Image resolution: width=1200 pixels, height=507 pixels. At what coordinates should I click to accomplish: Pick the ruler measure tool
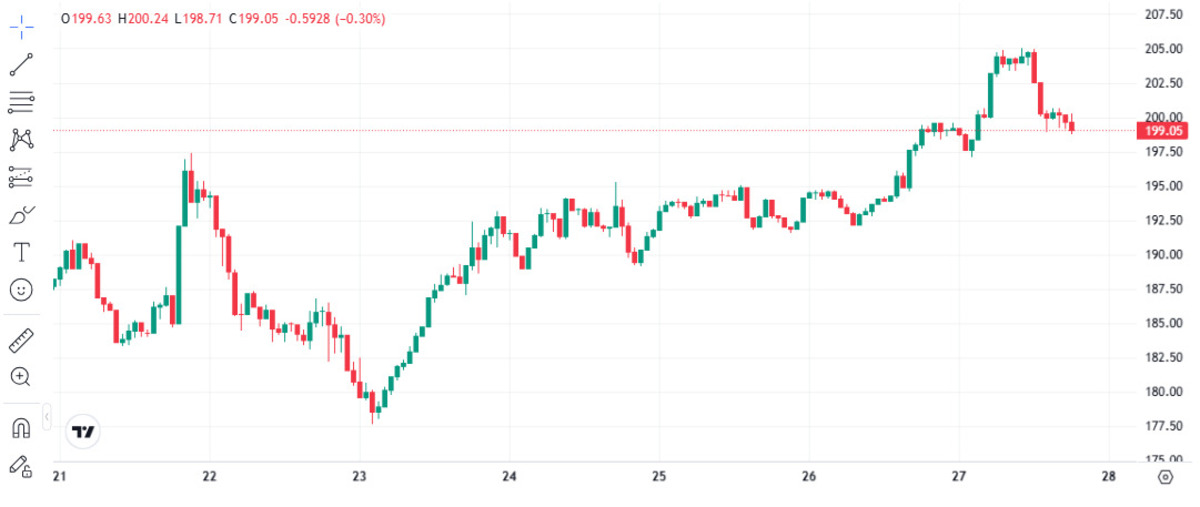[21, 340]
